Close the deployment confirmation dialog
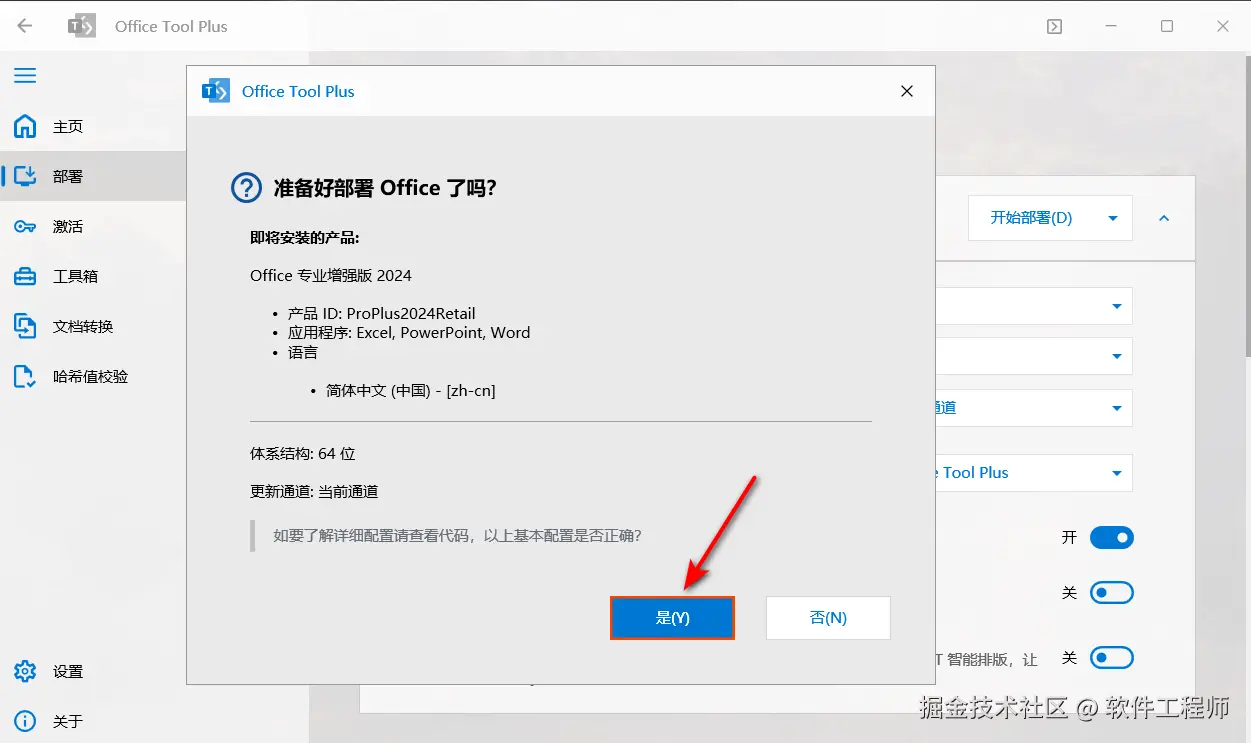This screenshot has height=743, width=1251. 907,91
